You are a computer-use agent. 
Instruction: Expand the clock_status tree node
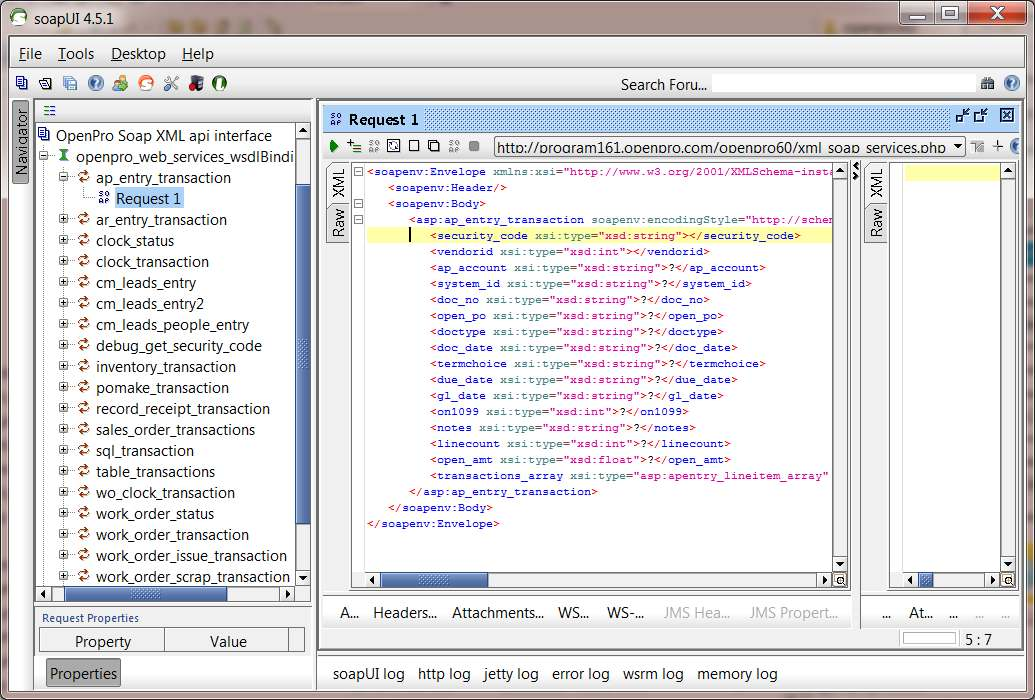click(x=64, y=241)
